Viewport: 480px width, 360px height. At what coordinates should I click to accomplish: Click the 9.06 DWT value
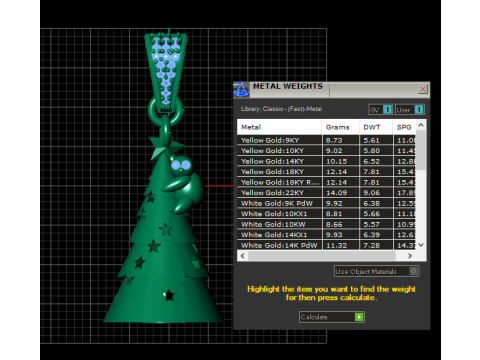click(x=371, y=193)
